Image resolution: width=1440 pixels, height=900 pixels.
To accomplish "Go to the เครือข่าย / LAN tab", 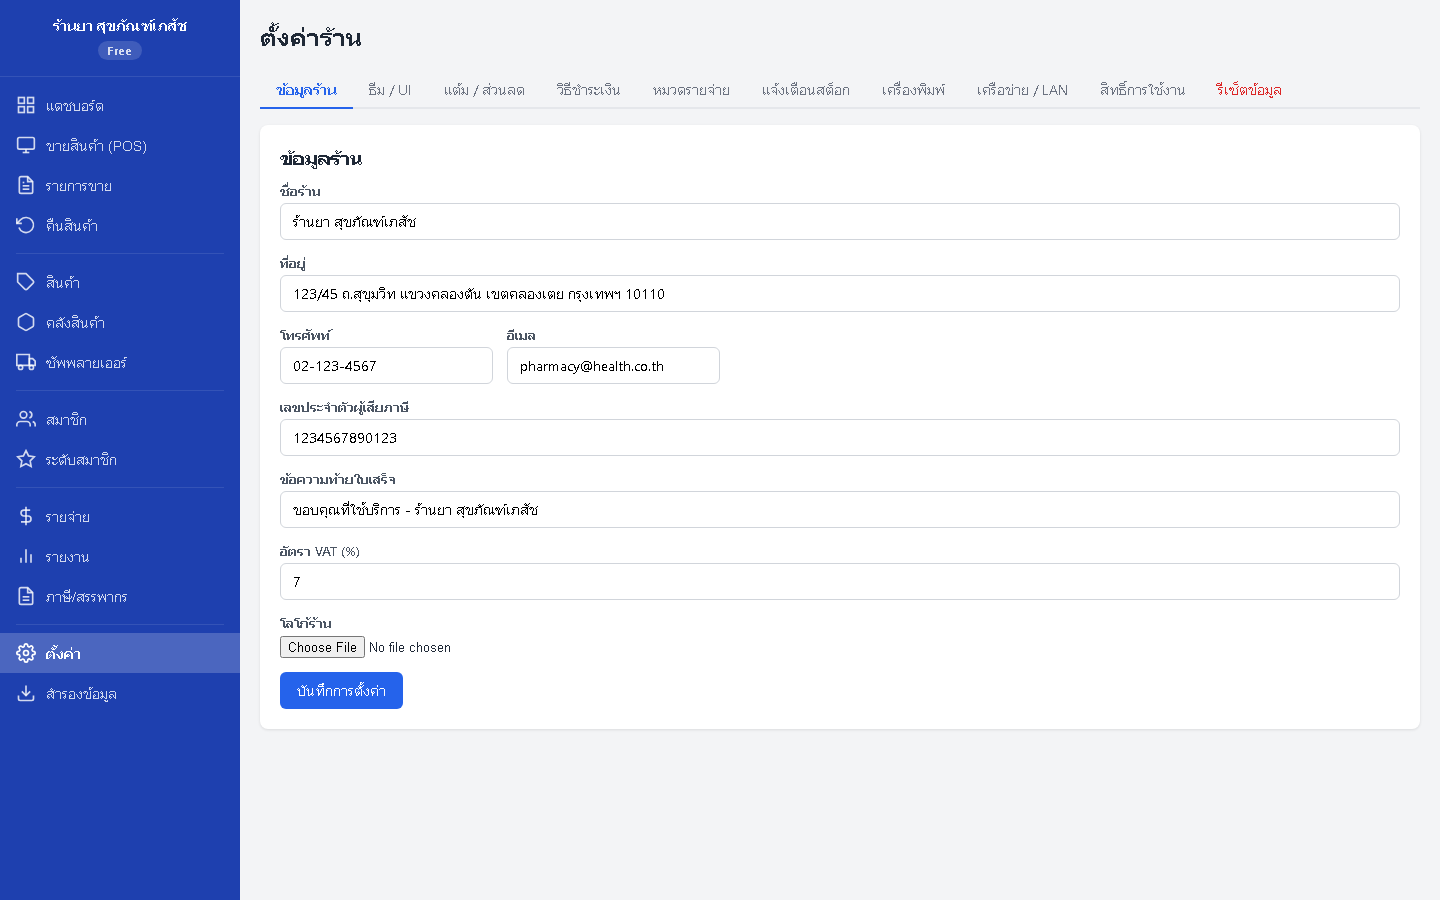I will point(1022,90).
